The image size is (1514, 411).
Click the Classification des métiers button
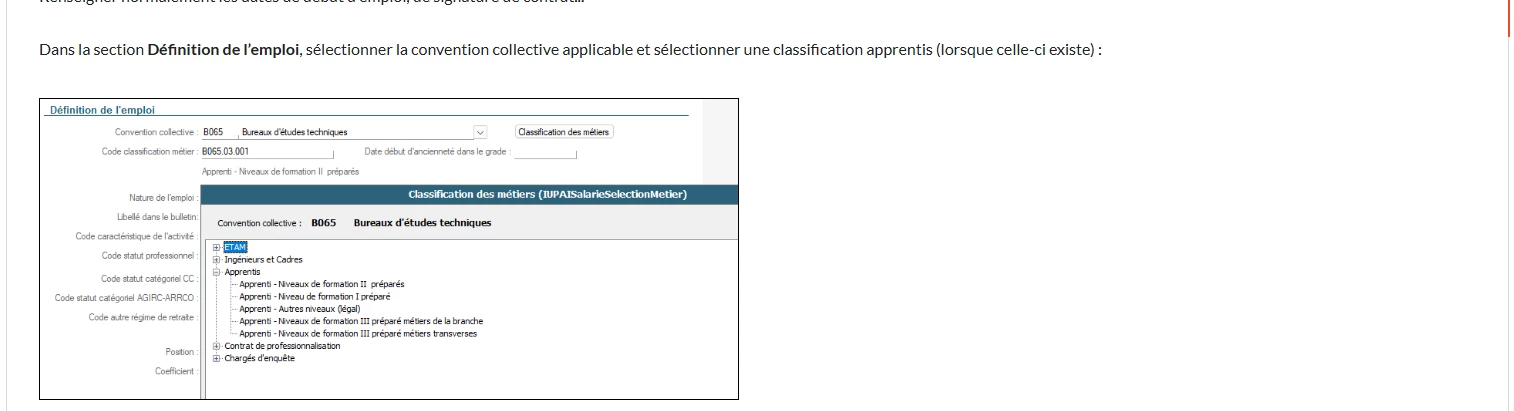pos(564,132)
